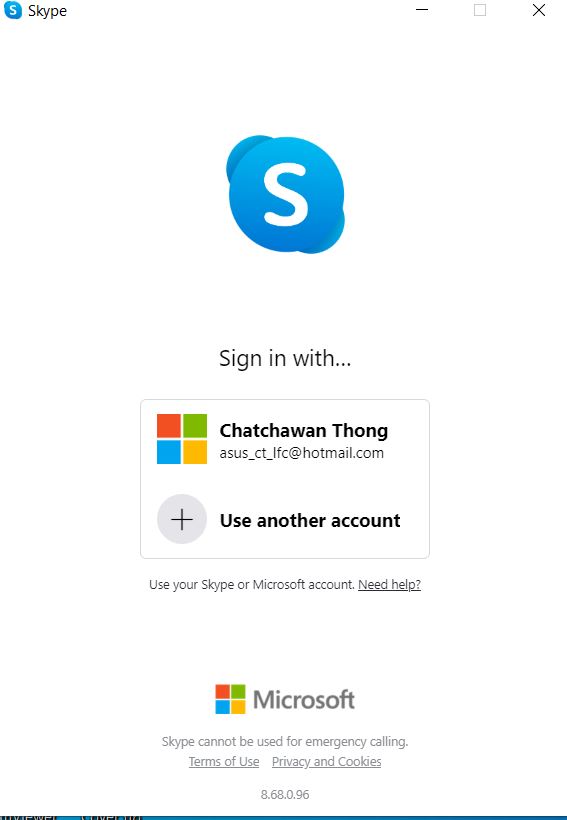This screenshot has width=567, height=820.
Task: Click the Sign in with... heading
Action: (285, 359)
